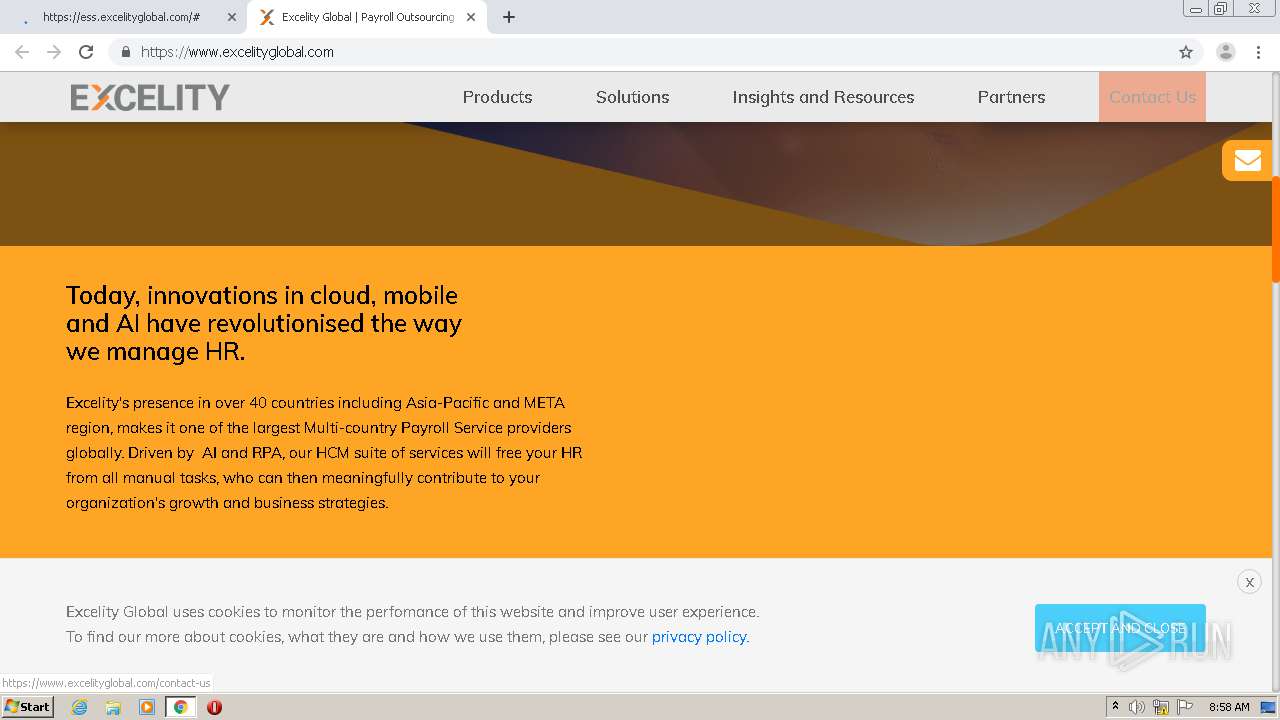Open the orange envelope contact widget

click(1247, 160)
